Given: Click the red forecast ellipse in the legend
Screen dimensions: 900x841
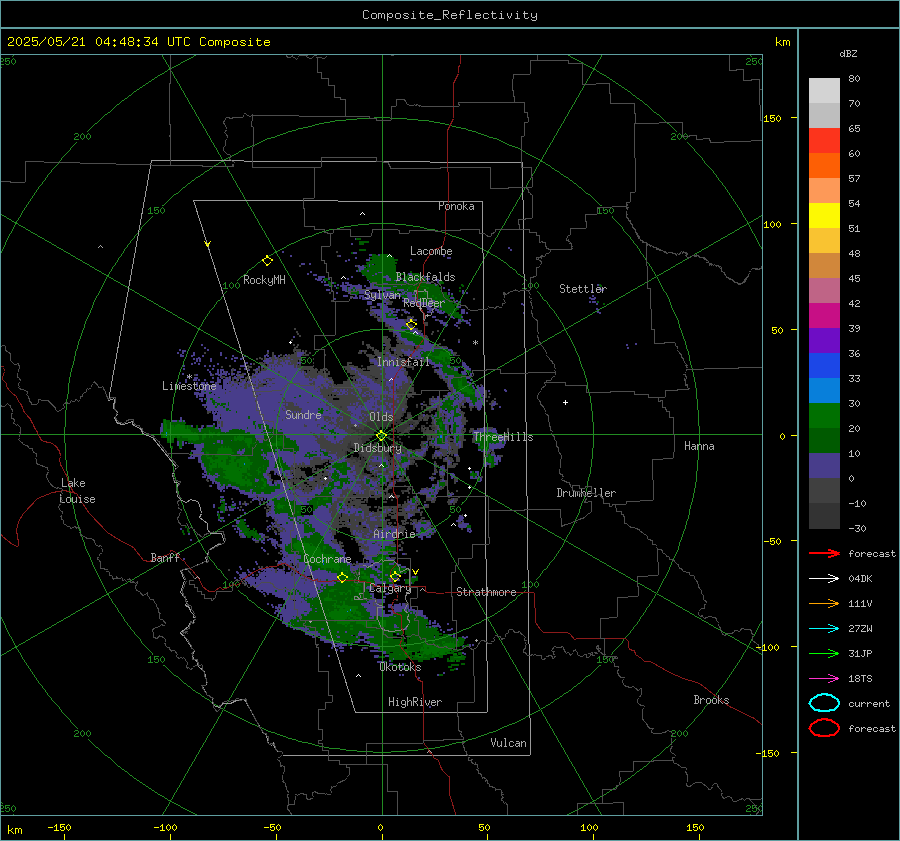Looking at the screenshot, I should pos(824,728).
